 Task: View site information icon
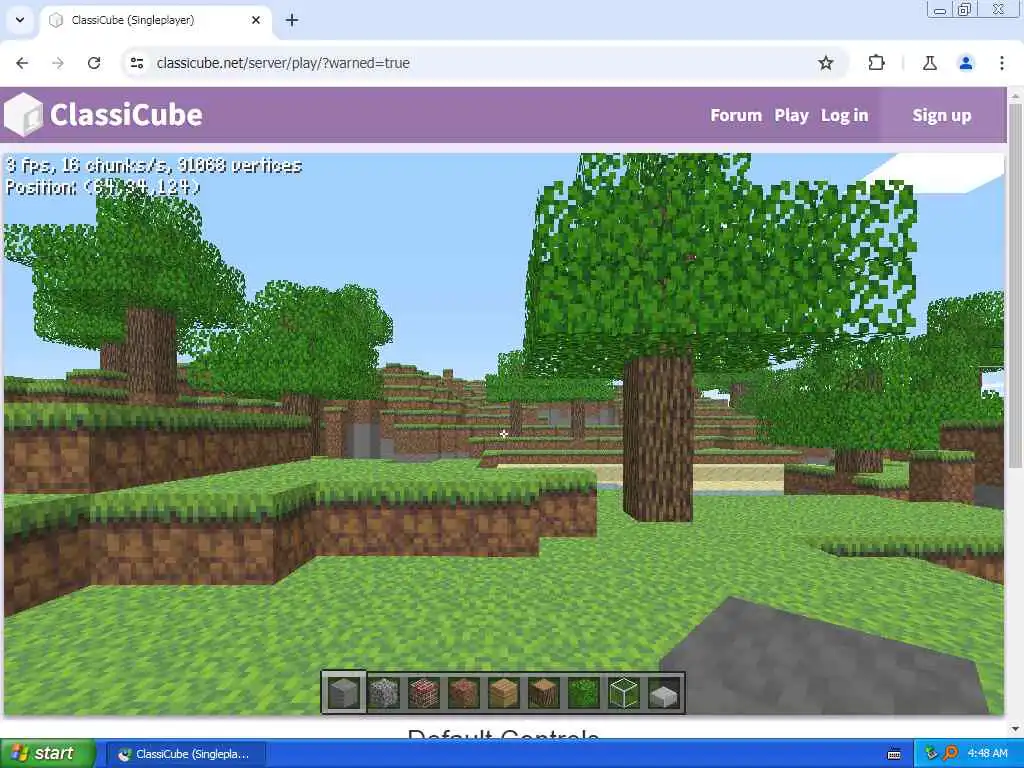(x=136, y=63)
